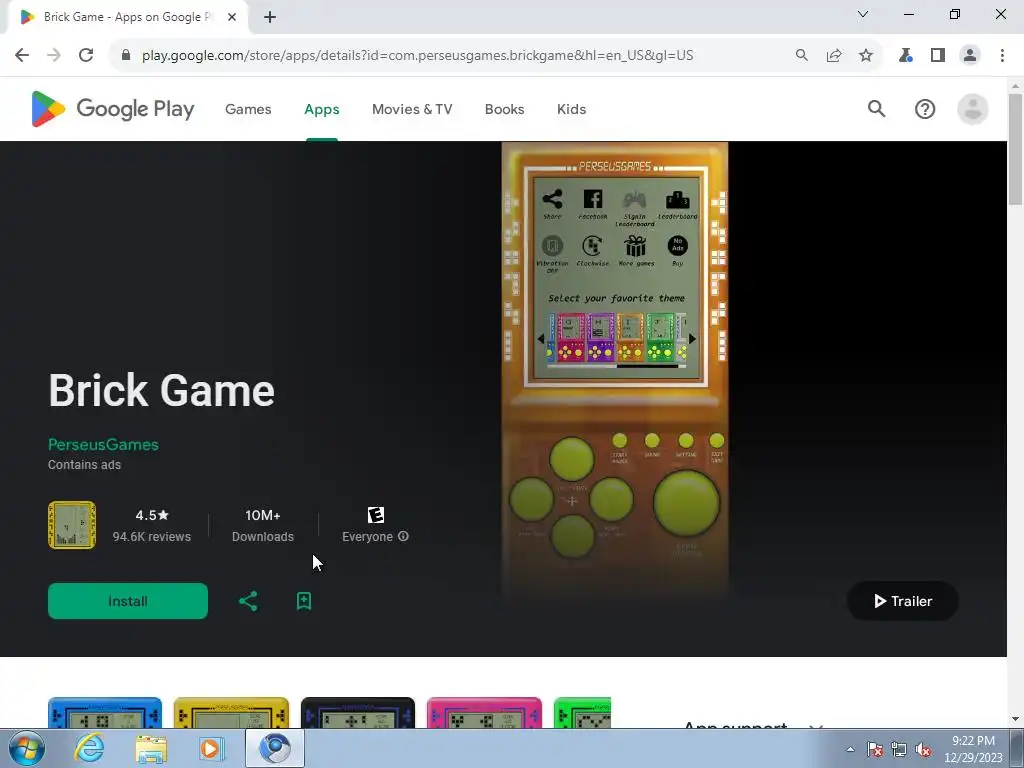Open the green theme screenshot thumbnail
1024x768 pixels.
point(582,712)
